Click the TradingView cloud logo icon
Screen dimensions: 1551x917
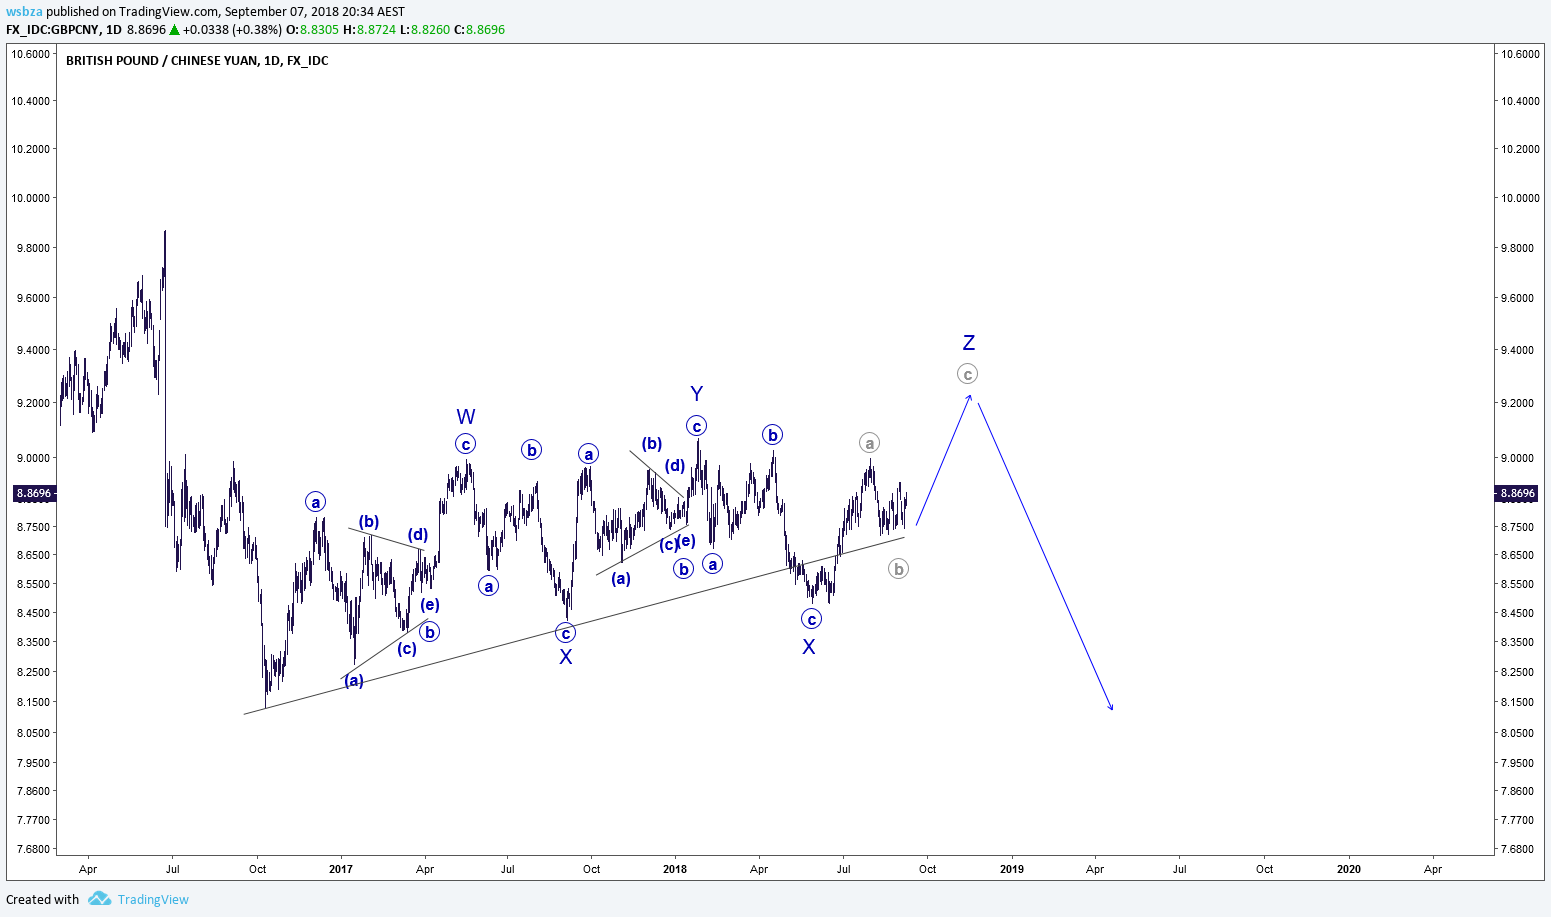click(99, 899)
